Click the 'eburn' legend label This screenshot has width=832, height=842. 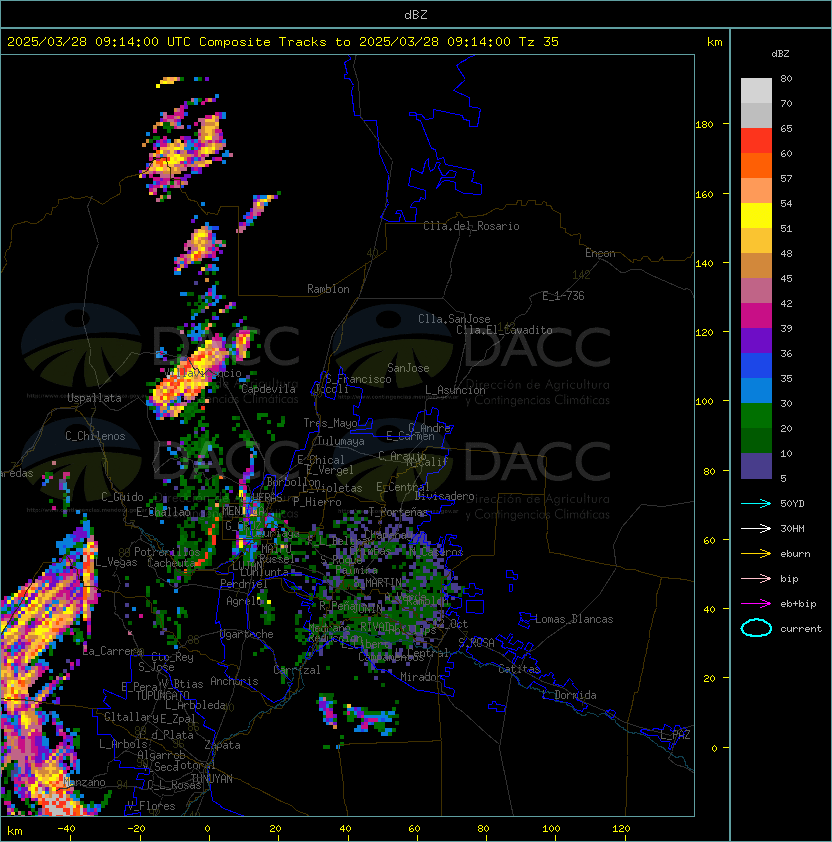click(x=795, y=554)
